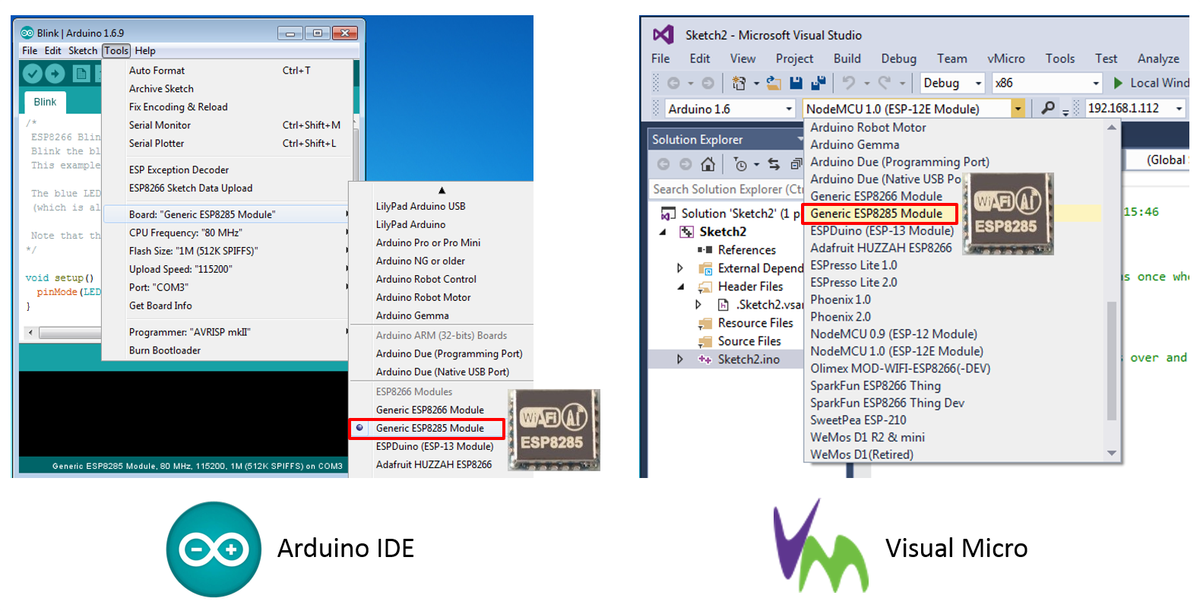Viewport: 1200px width, 611px height.
Task: Click Solution Explorer Home icon
Action: click(708, 164)
